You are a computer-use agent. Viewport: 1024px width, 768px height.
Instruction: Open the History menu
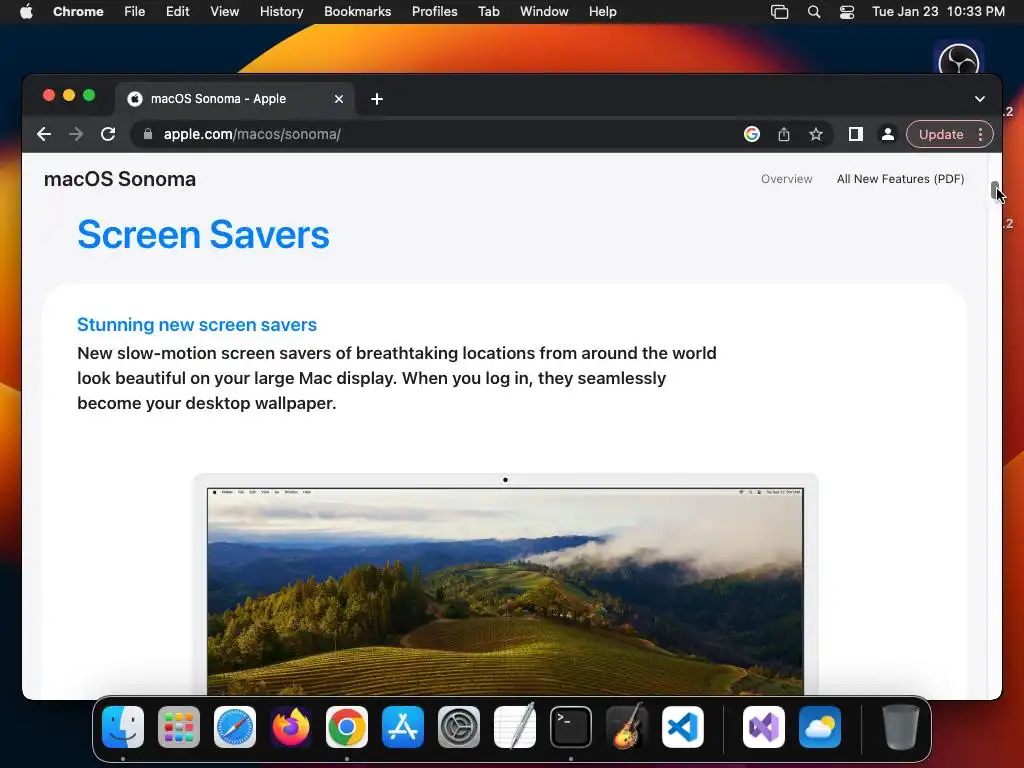[281, 12]
